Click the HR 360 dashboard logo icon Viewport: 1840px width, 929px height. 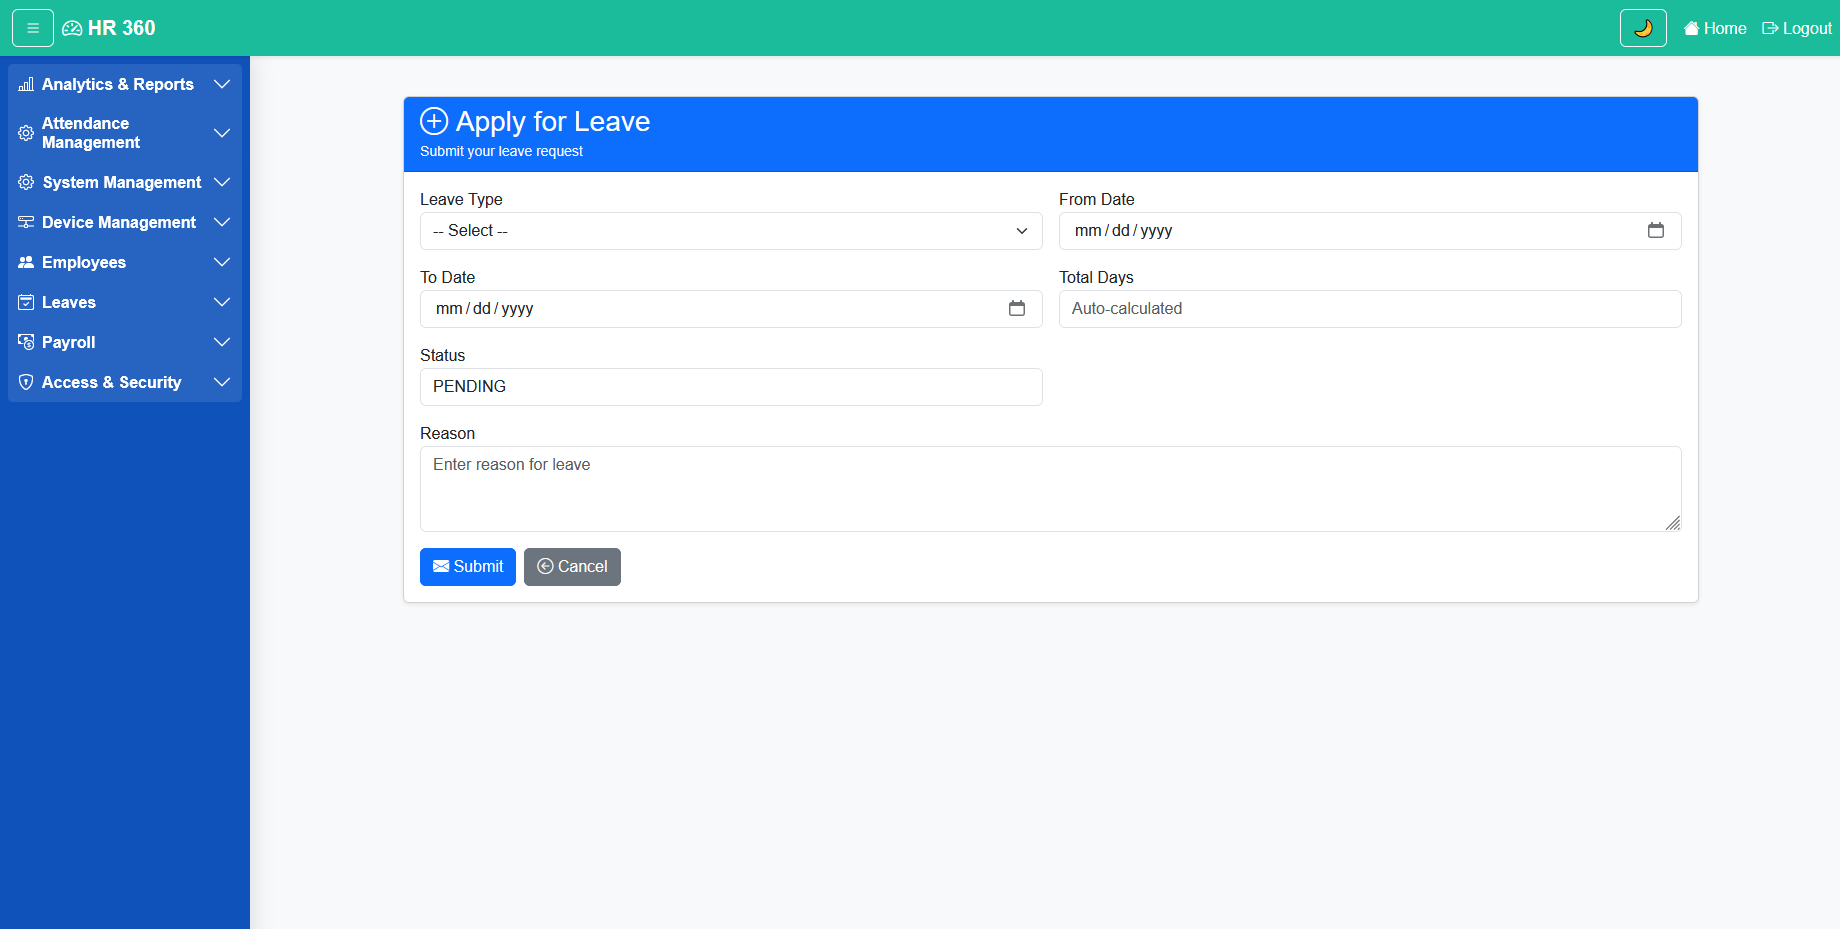[72, 28]
